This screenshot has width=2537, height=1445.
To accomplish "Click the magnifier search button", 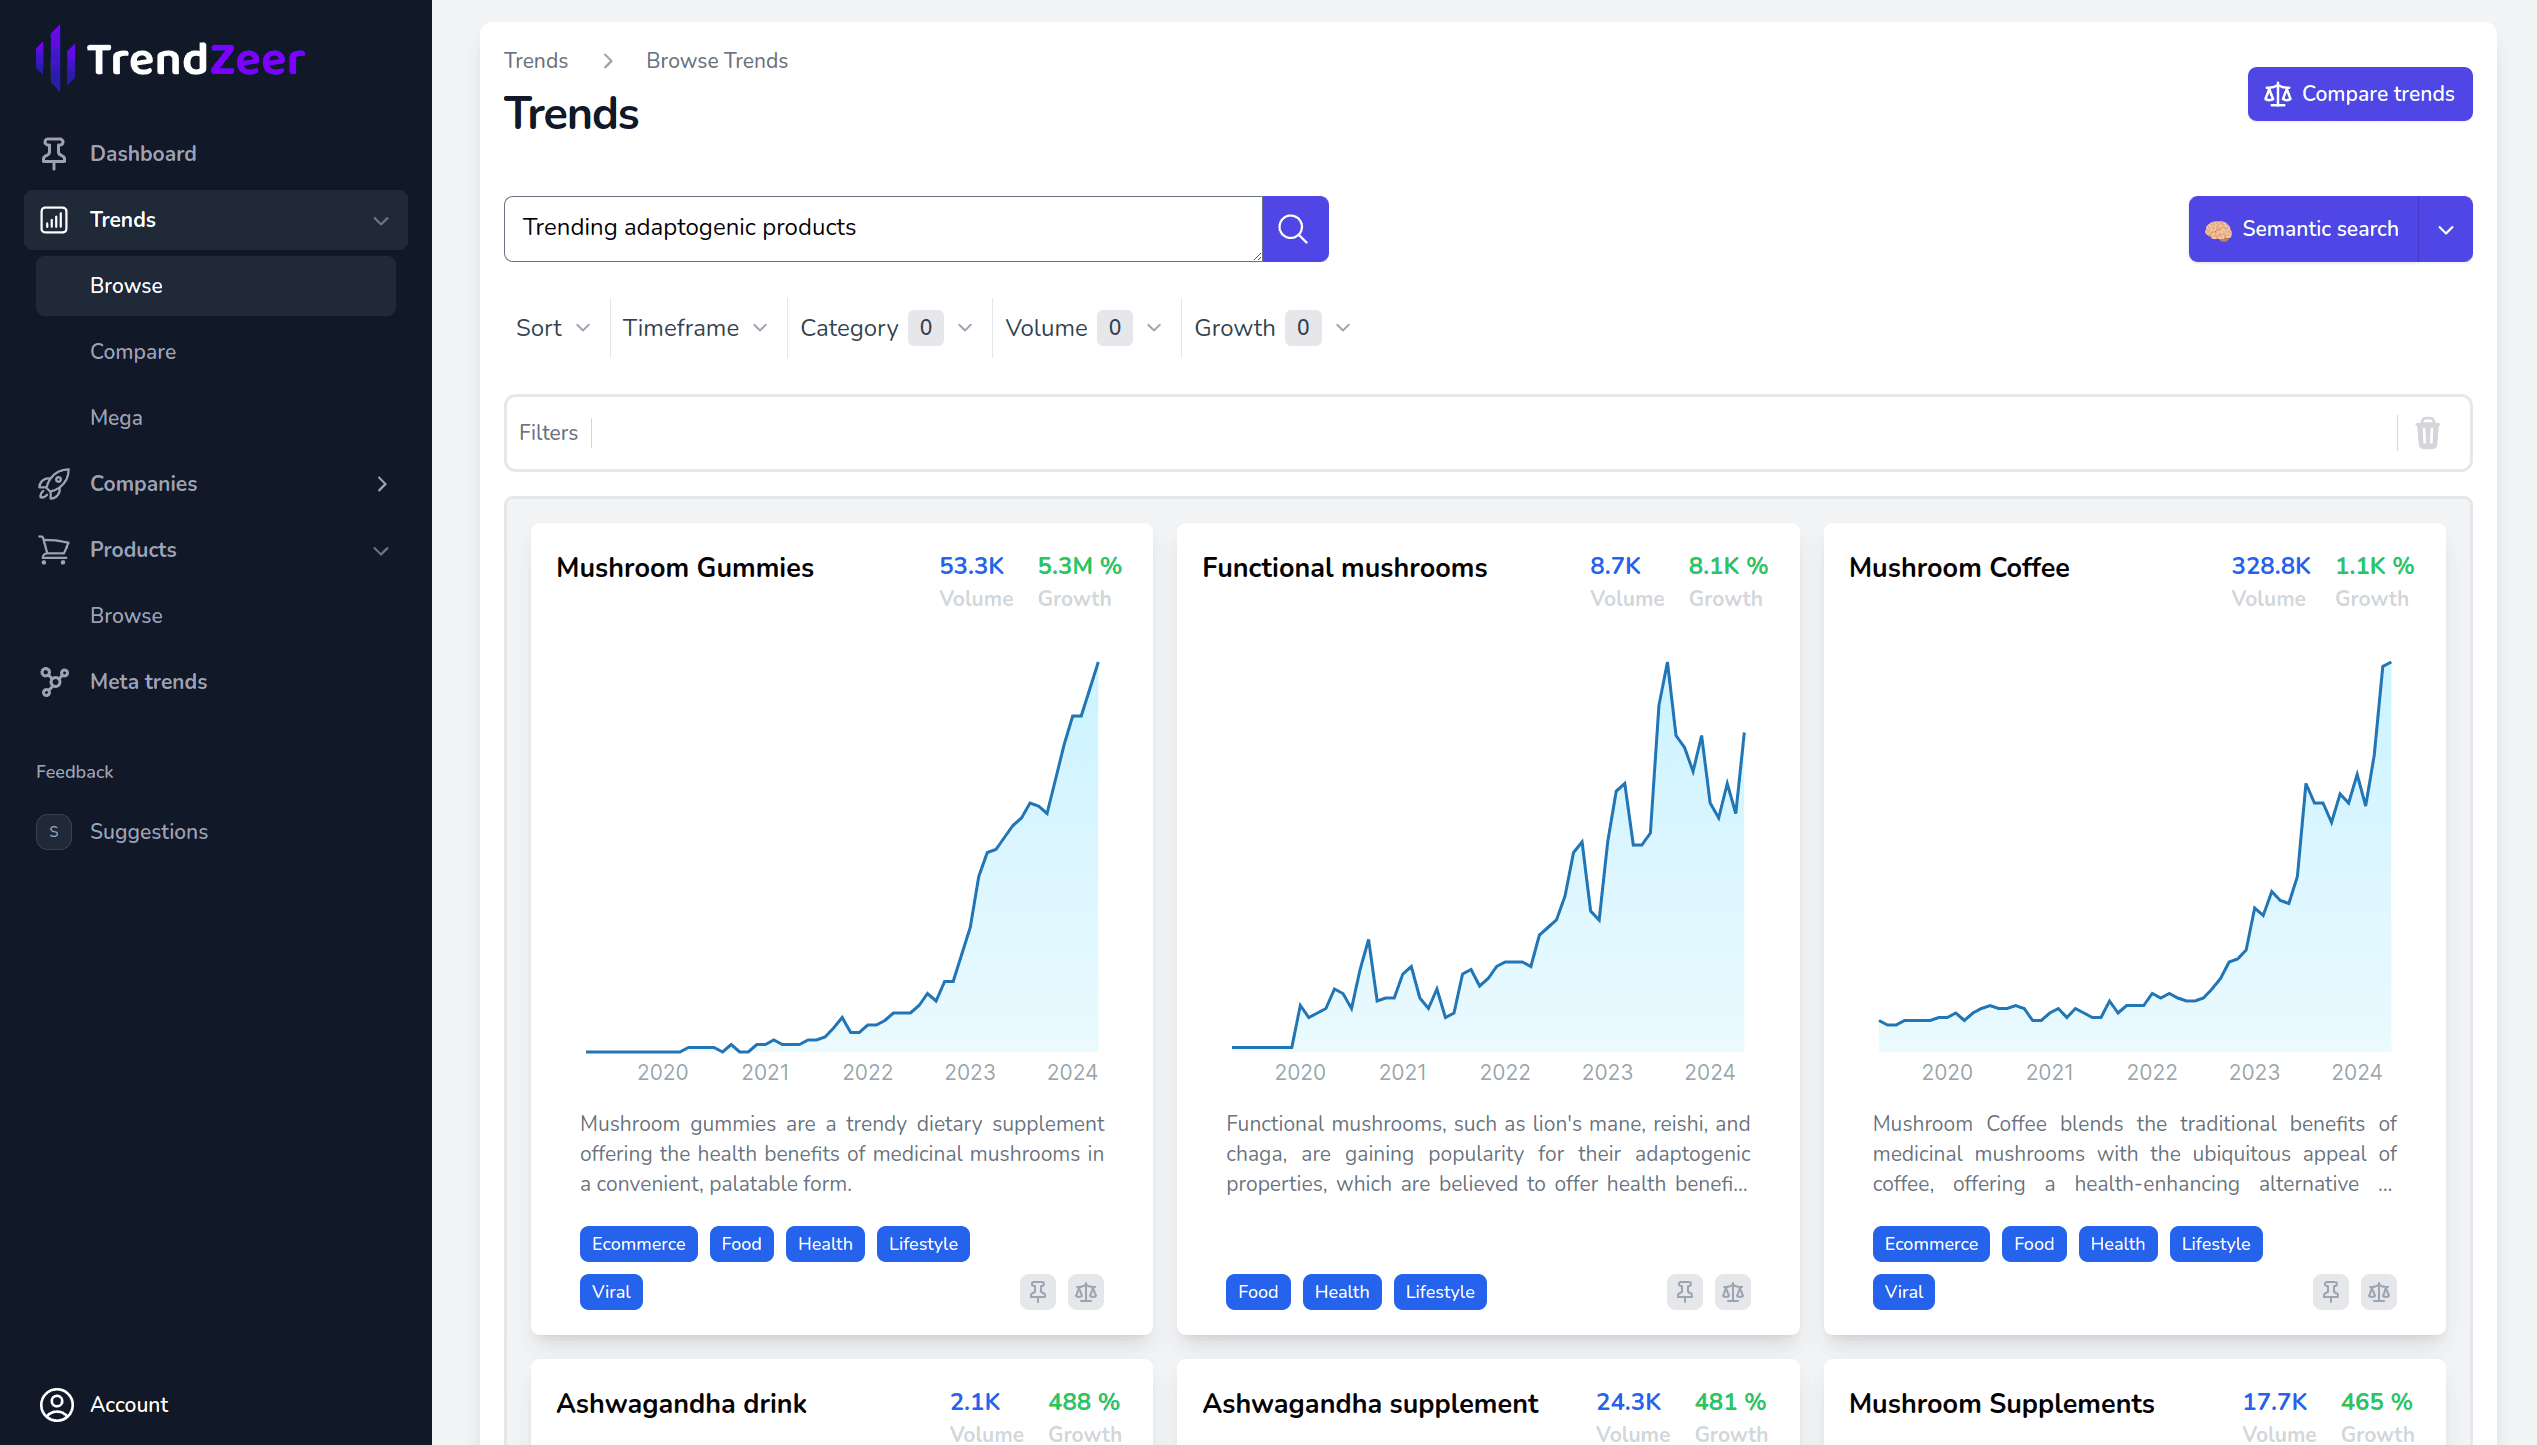I will point(1294,229).
